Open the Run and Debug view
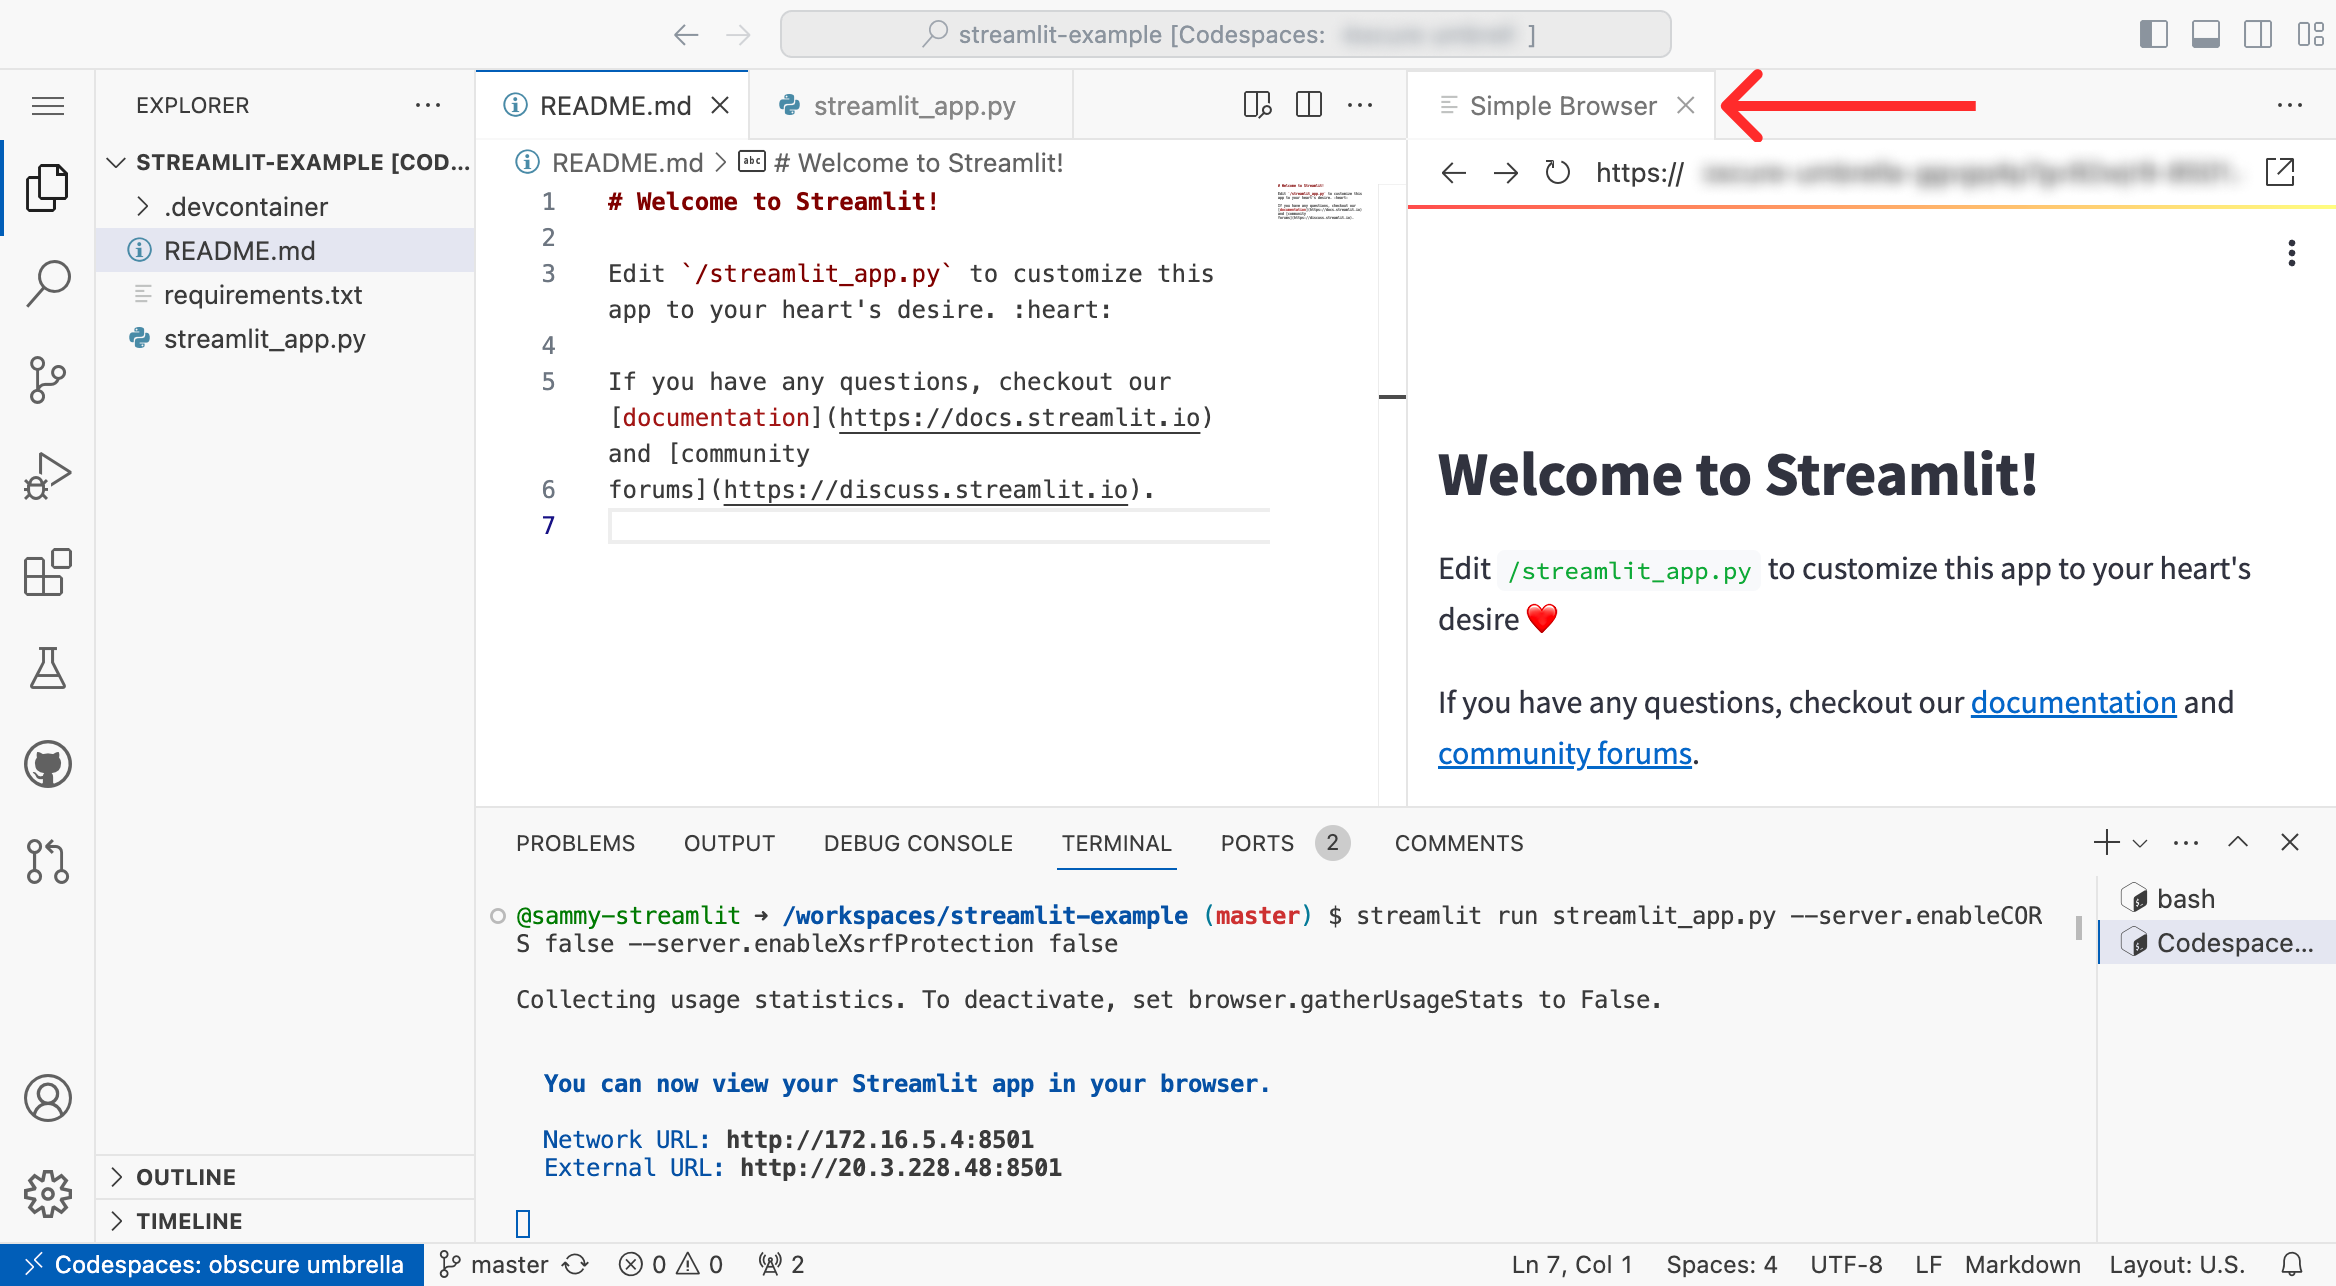This screenshot has width=2336, height=1286. point(47,476)
